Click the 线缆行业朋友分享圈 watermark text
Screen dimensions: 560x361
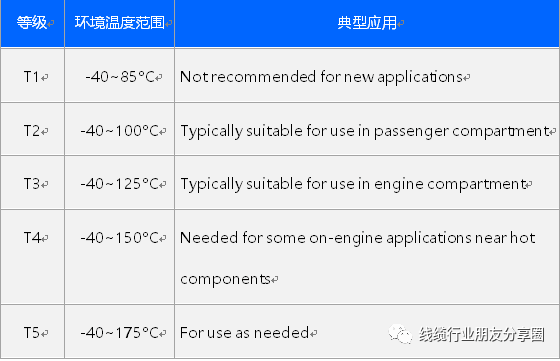click(x=482, y=335)
